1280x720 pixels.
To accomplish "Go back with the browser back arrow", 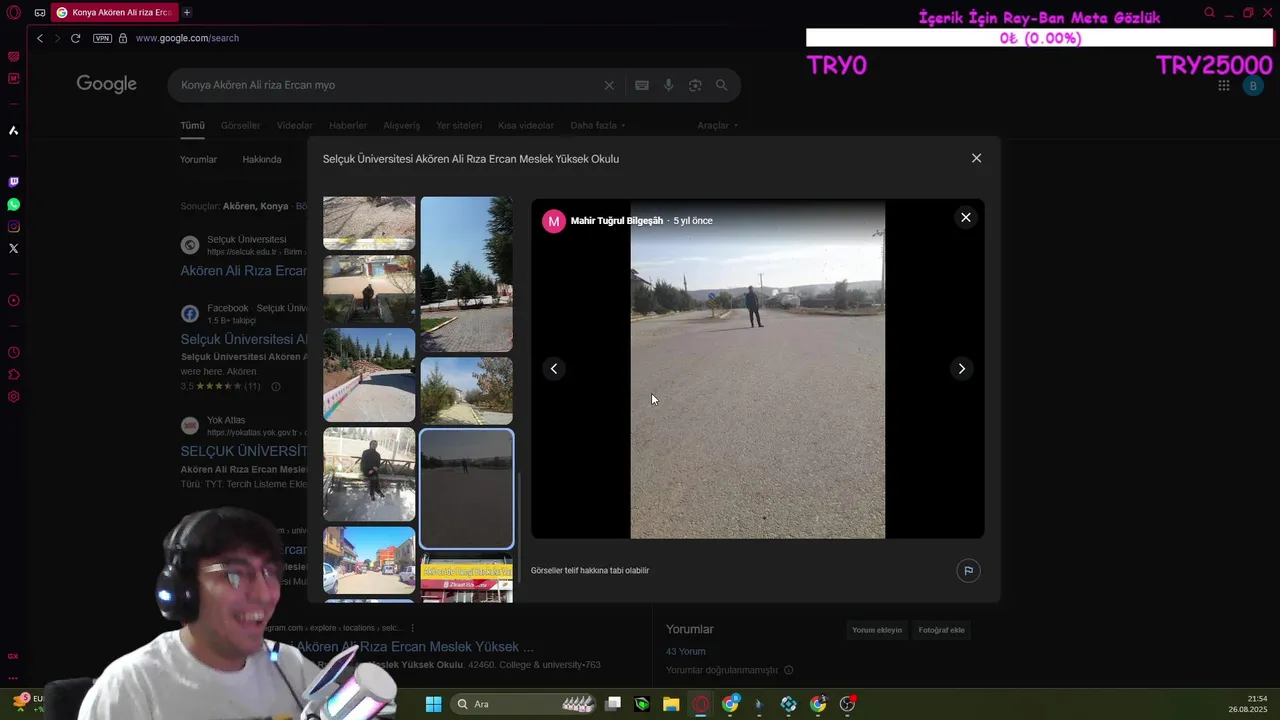I will [40, 38].
